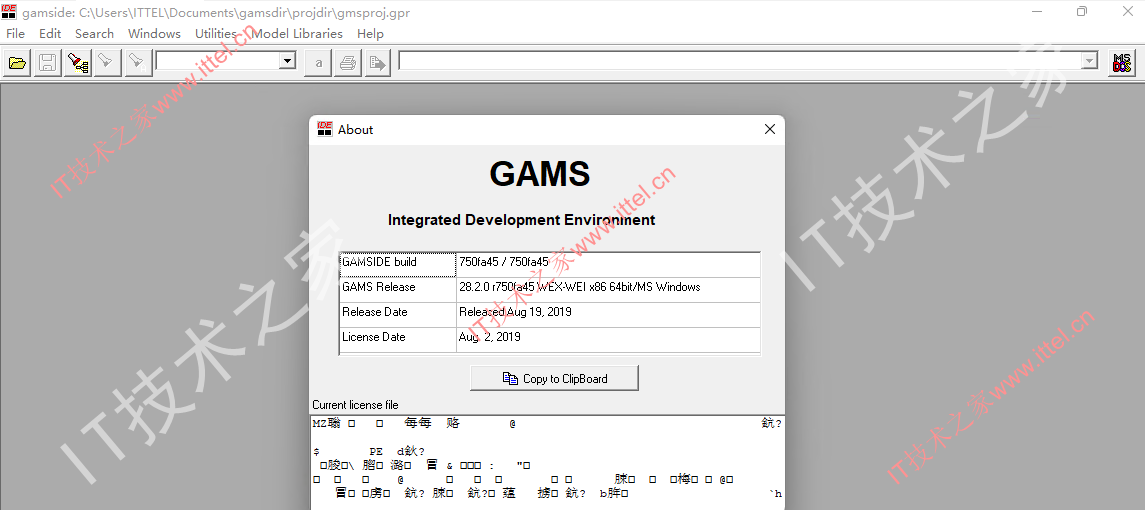Select the License Date label cell
Image resolution: width=1145 pixels, height=510 pixels.
tap(398, 339)
